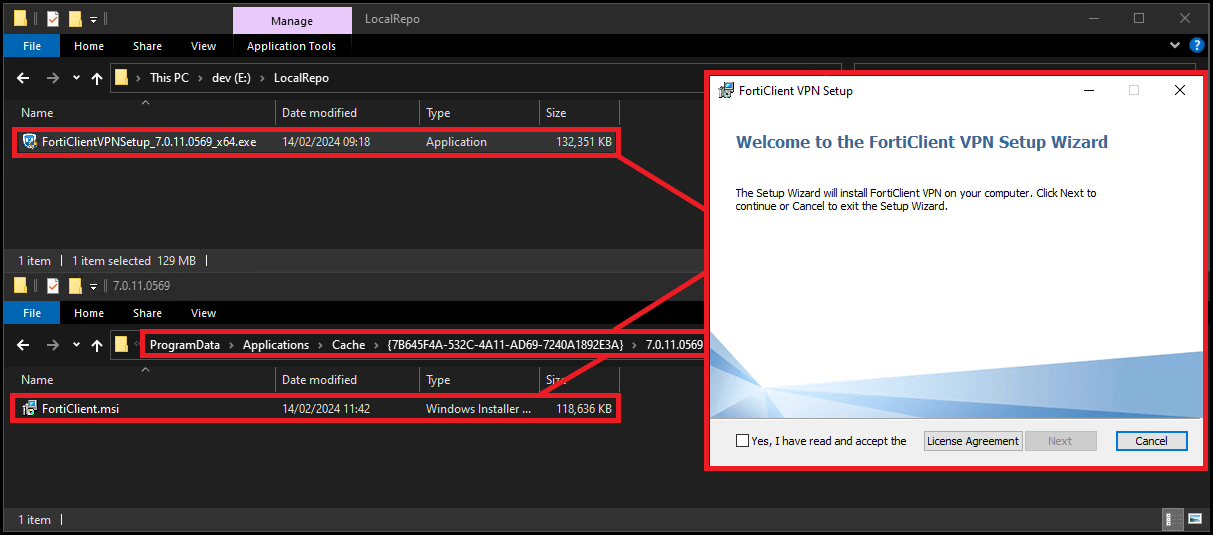Open Share tab in LocalRepo window
This screenshot has height=535, width=1213.
[147, 46]
